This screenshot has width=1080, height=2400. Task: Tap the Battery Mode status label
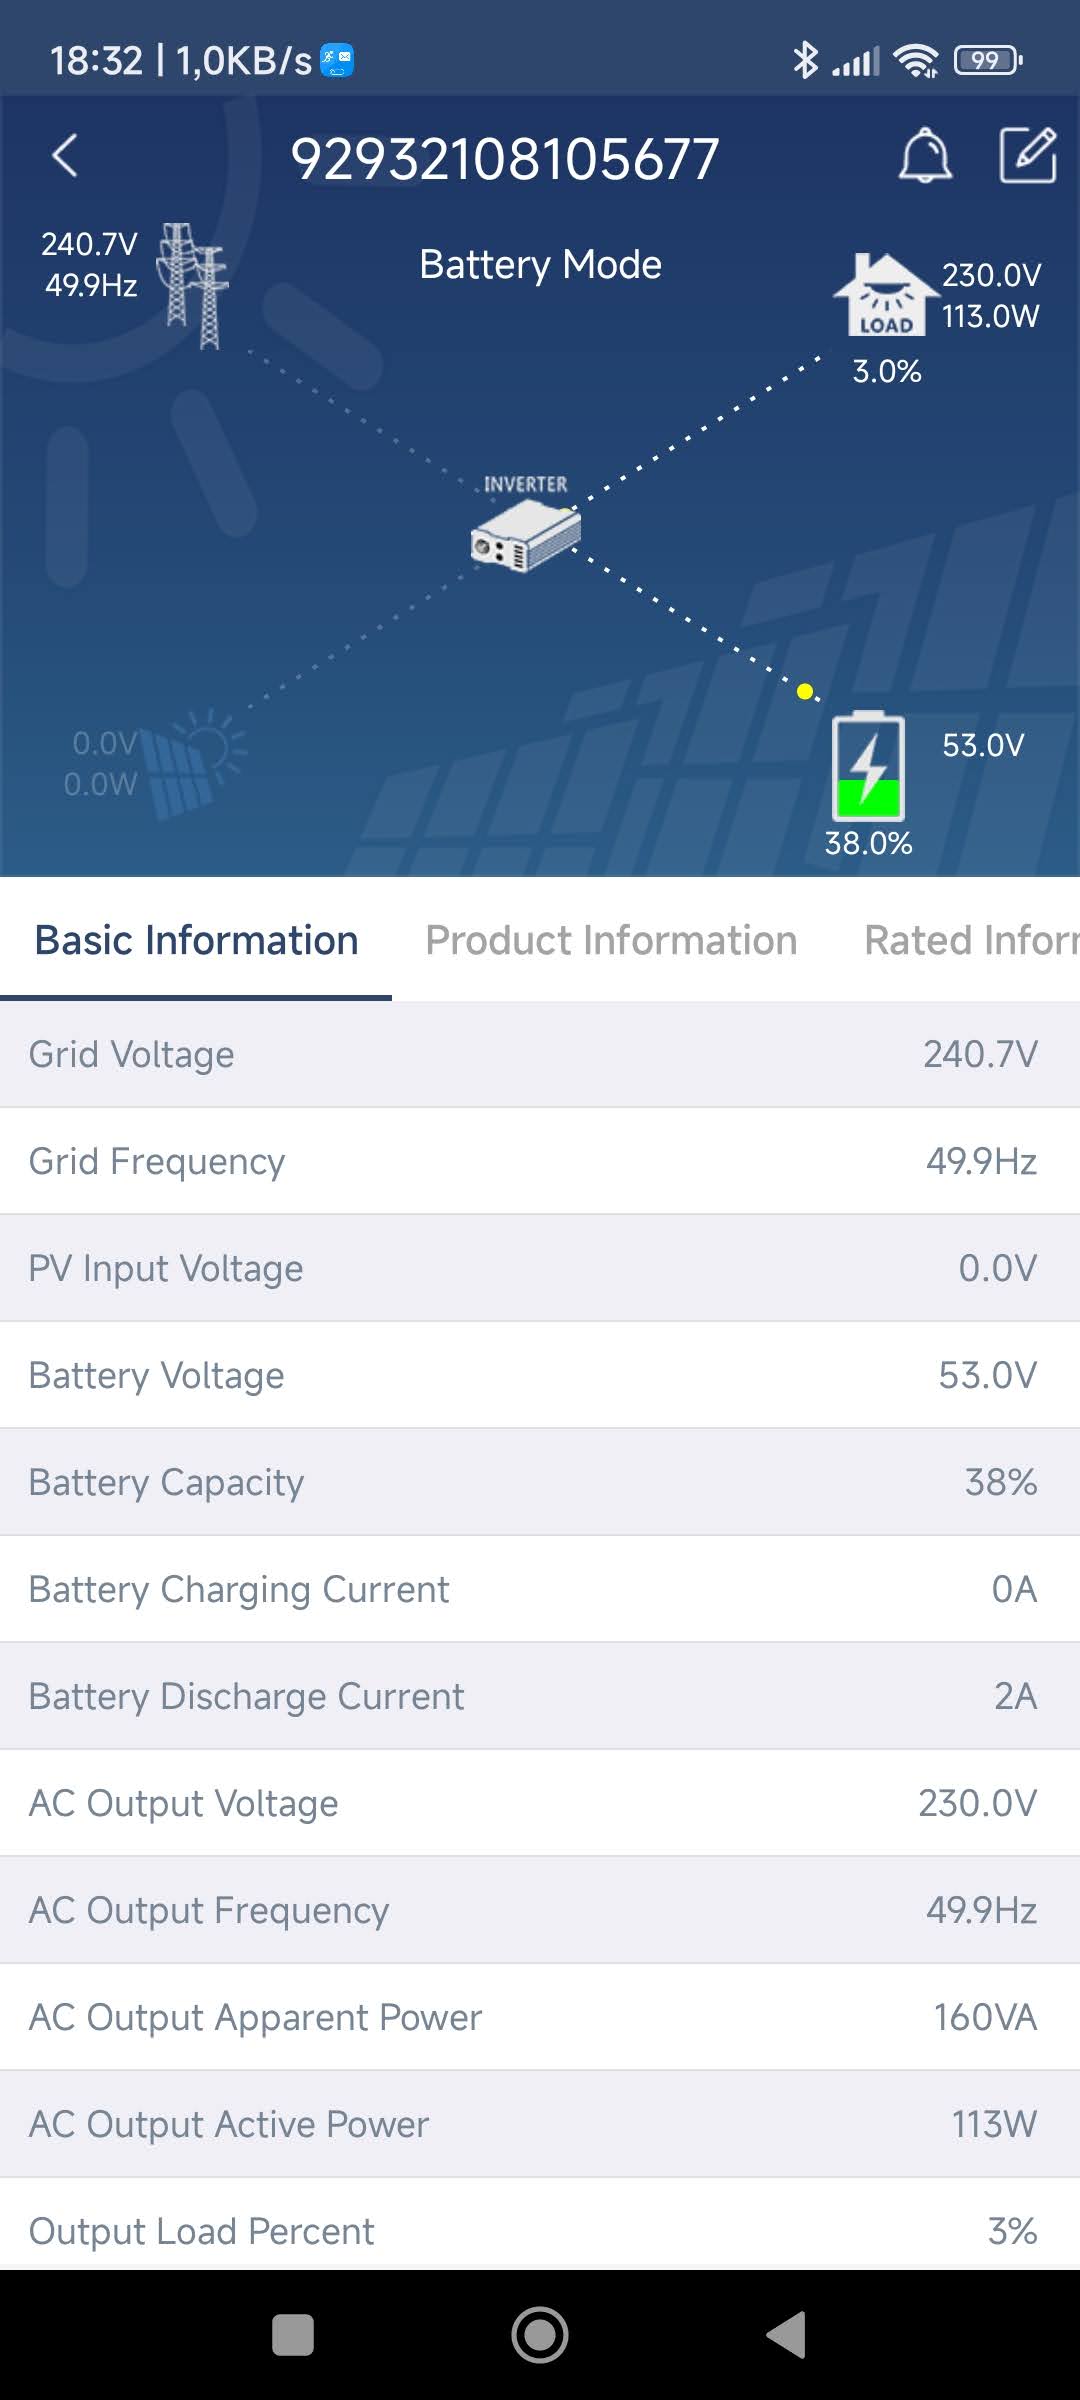click(x=540, y=265)
